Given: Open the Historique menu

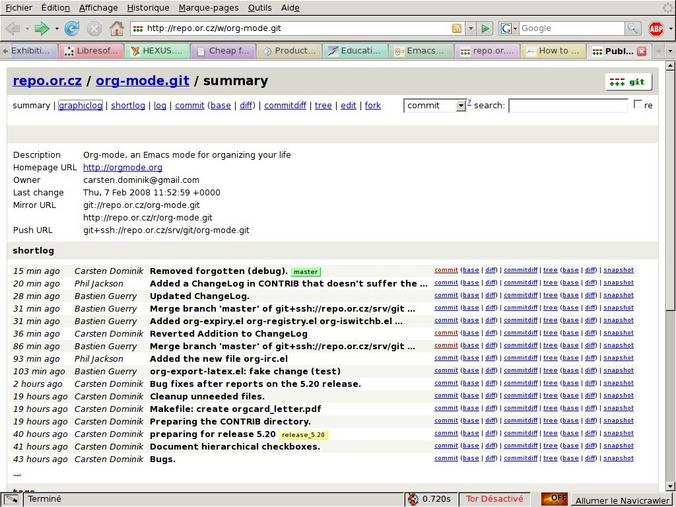Looking at the screenshot, I should pyautogui.click(x=148, y=8).
